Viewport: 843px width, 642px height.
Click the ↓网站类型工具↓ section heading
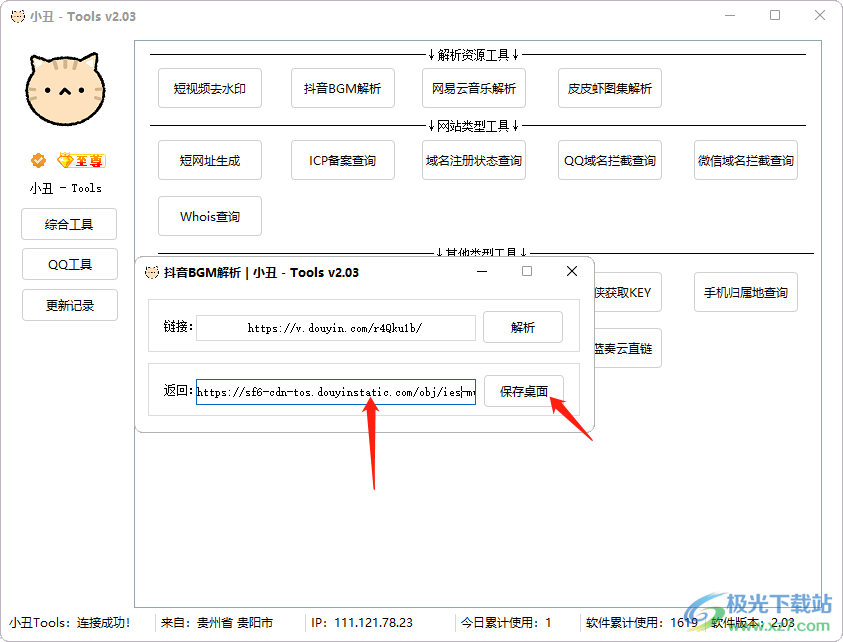[474, 126]
